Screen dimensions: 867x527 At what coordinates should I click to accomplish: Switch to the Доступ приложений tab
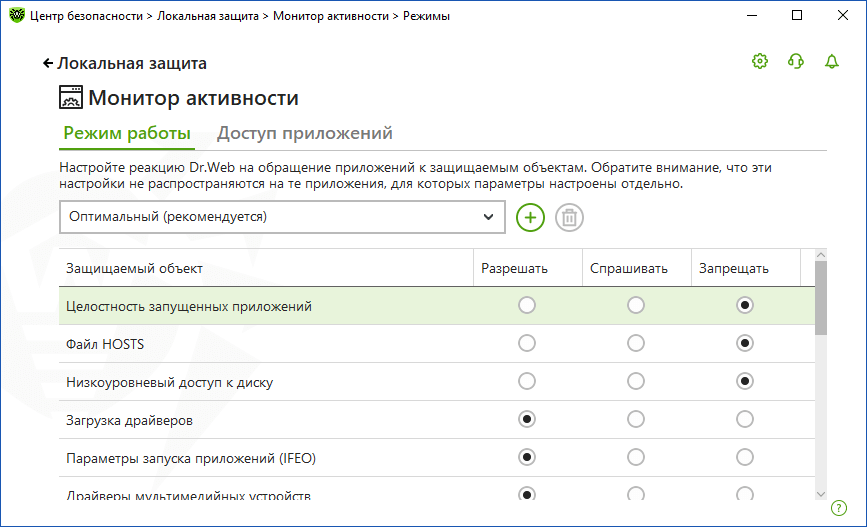tap(305, 133)
